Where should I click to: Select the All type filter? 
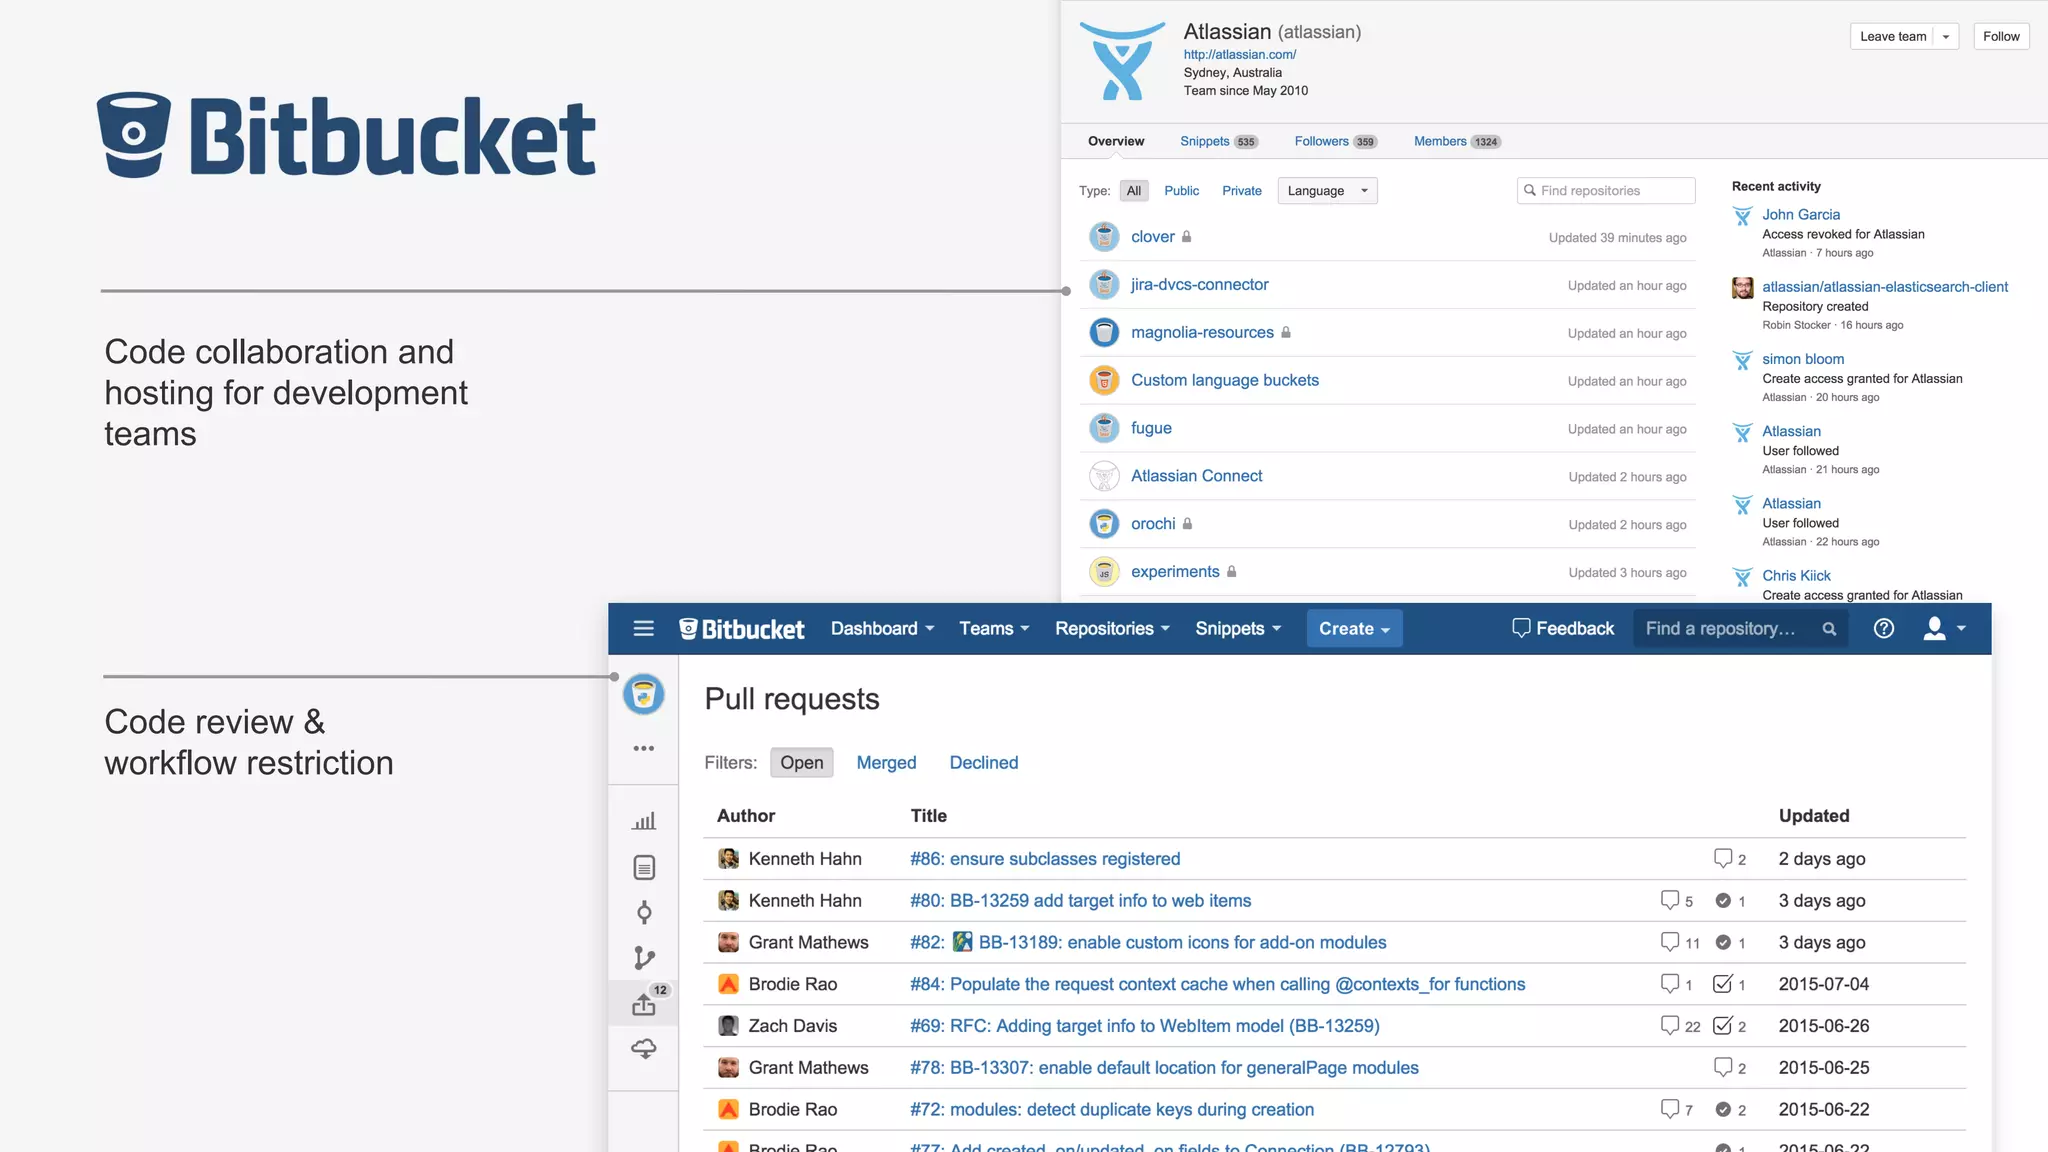pos(1134,191)
